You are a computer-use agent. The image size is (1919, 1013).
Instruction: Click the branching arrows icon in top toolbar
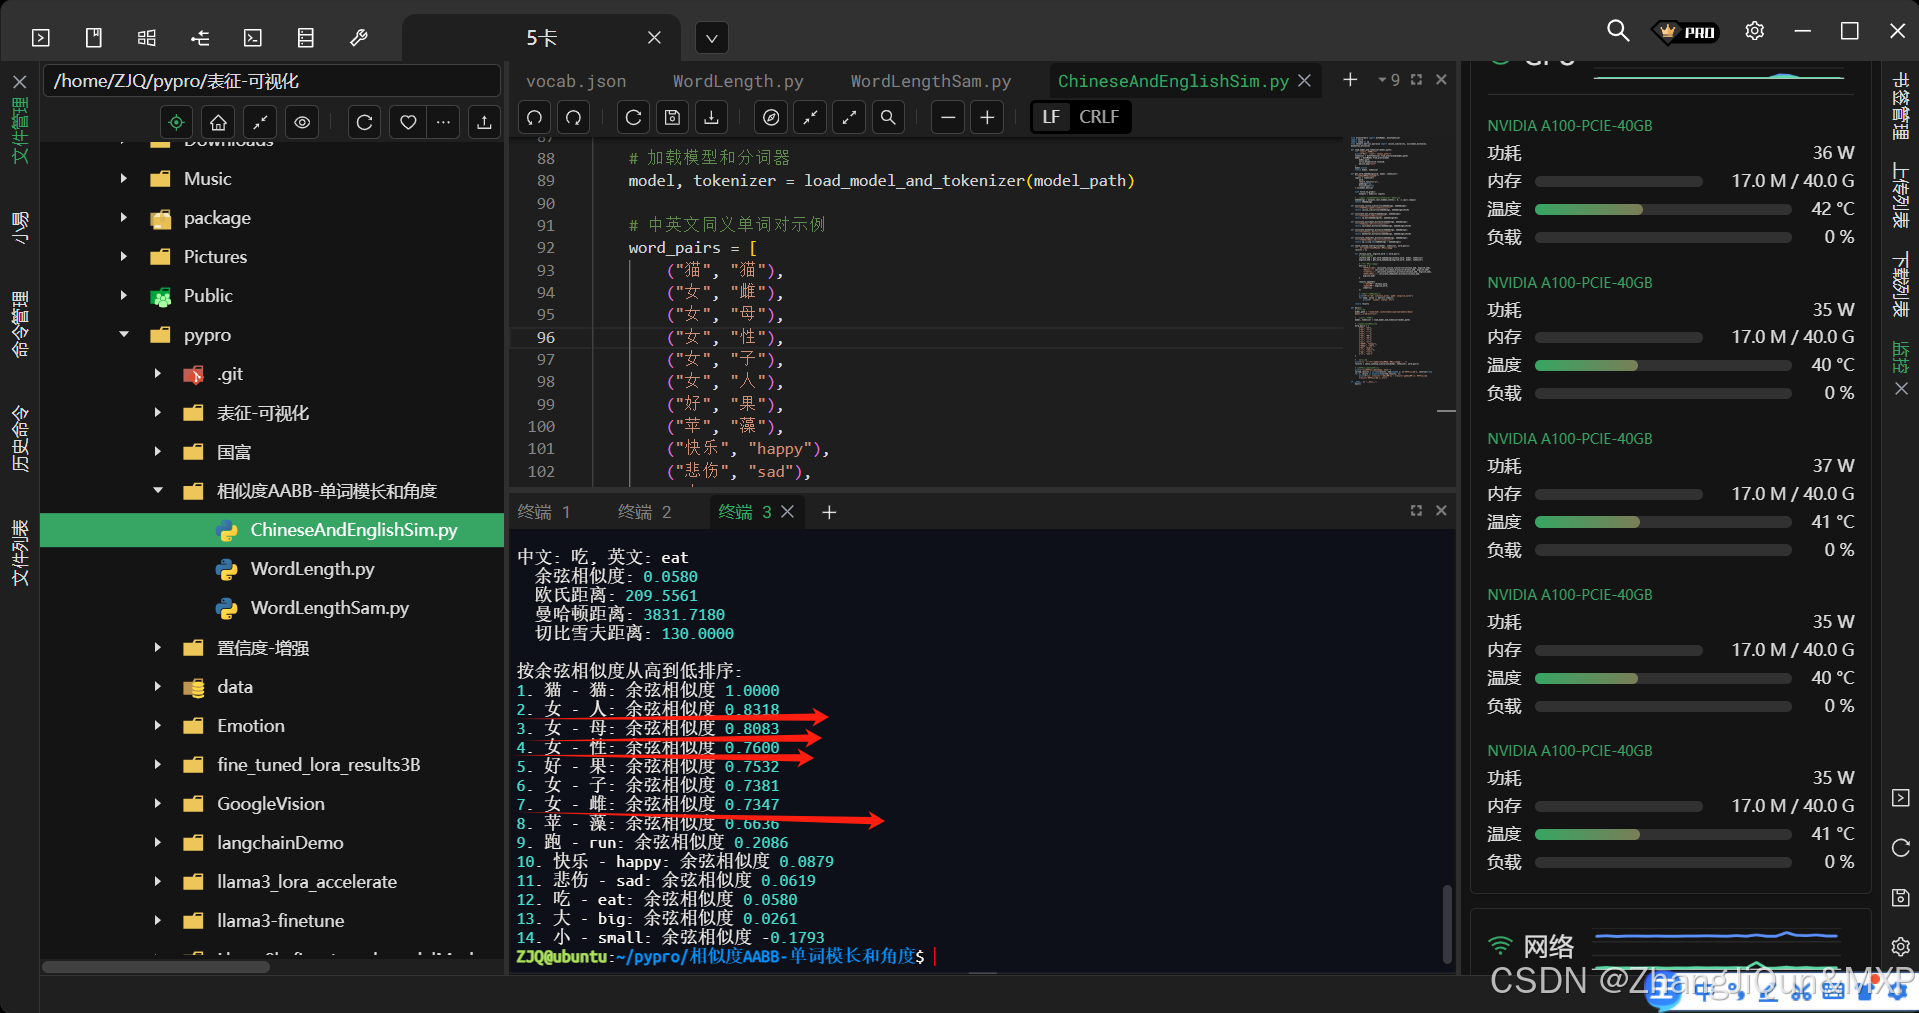200,38
